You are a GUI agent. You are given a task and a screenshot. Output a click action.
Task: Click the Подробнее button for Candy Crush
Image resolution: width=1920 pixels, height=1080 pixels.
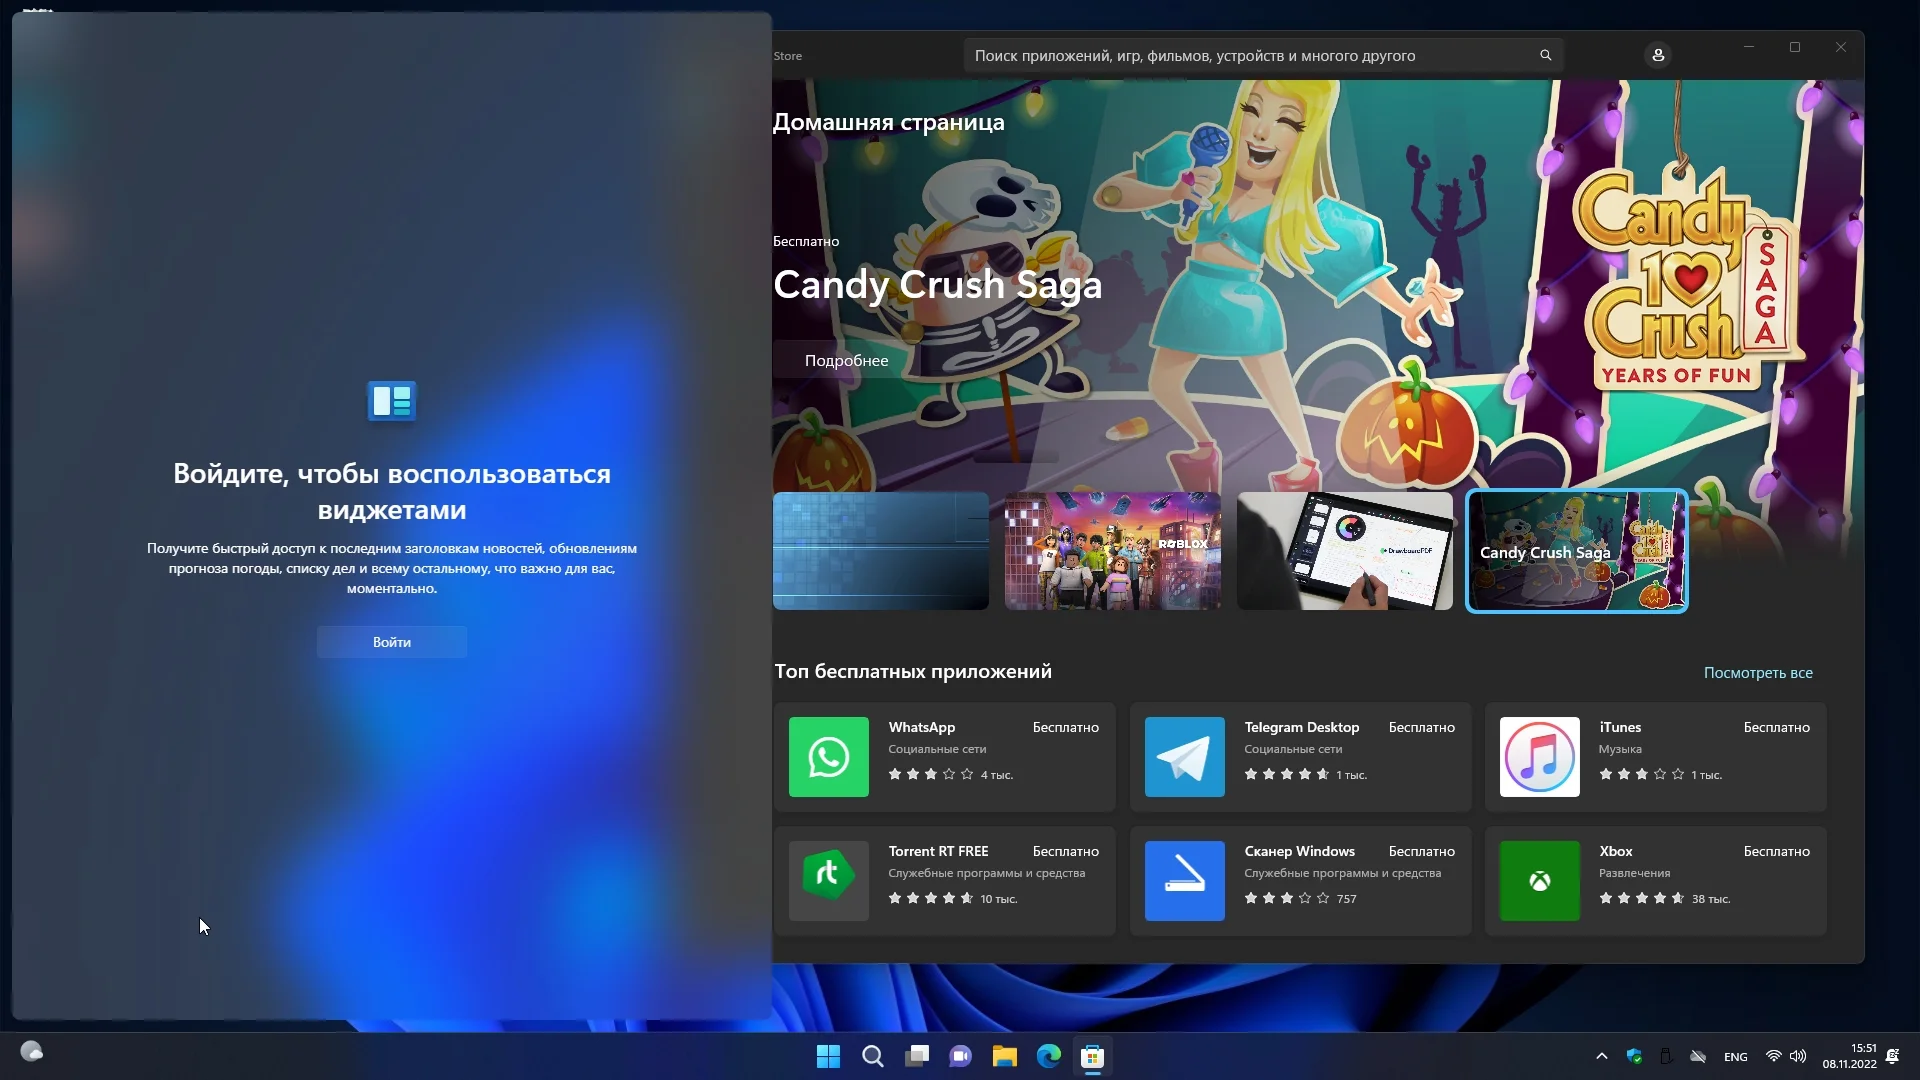coord(846,360)
